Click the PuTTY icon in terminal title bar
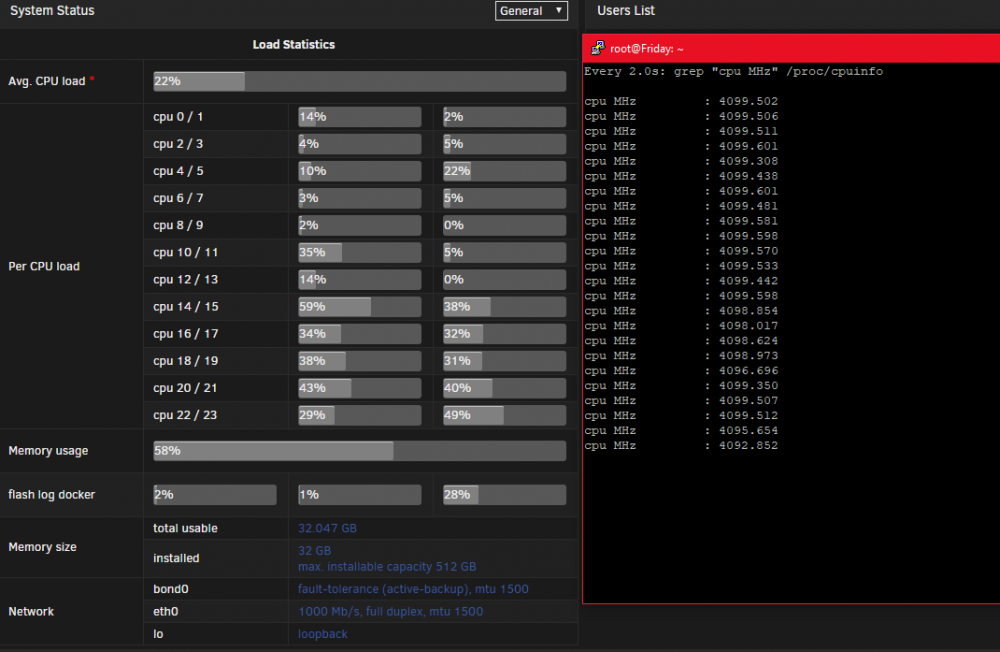 (x=598, y=48)
